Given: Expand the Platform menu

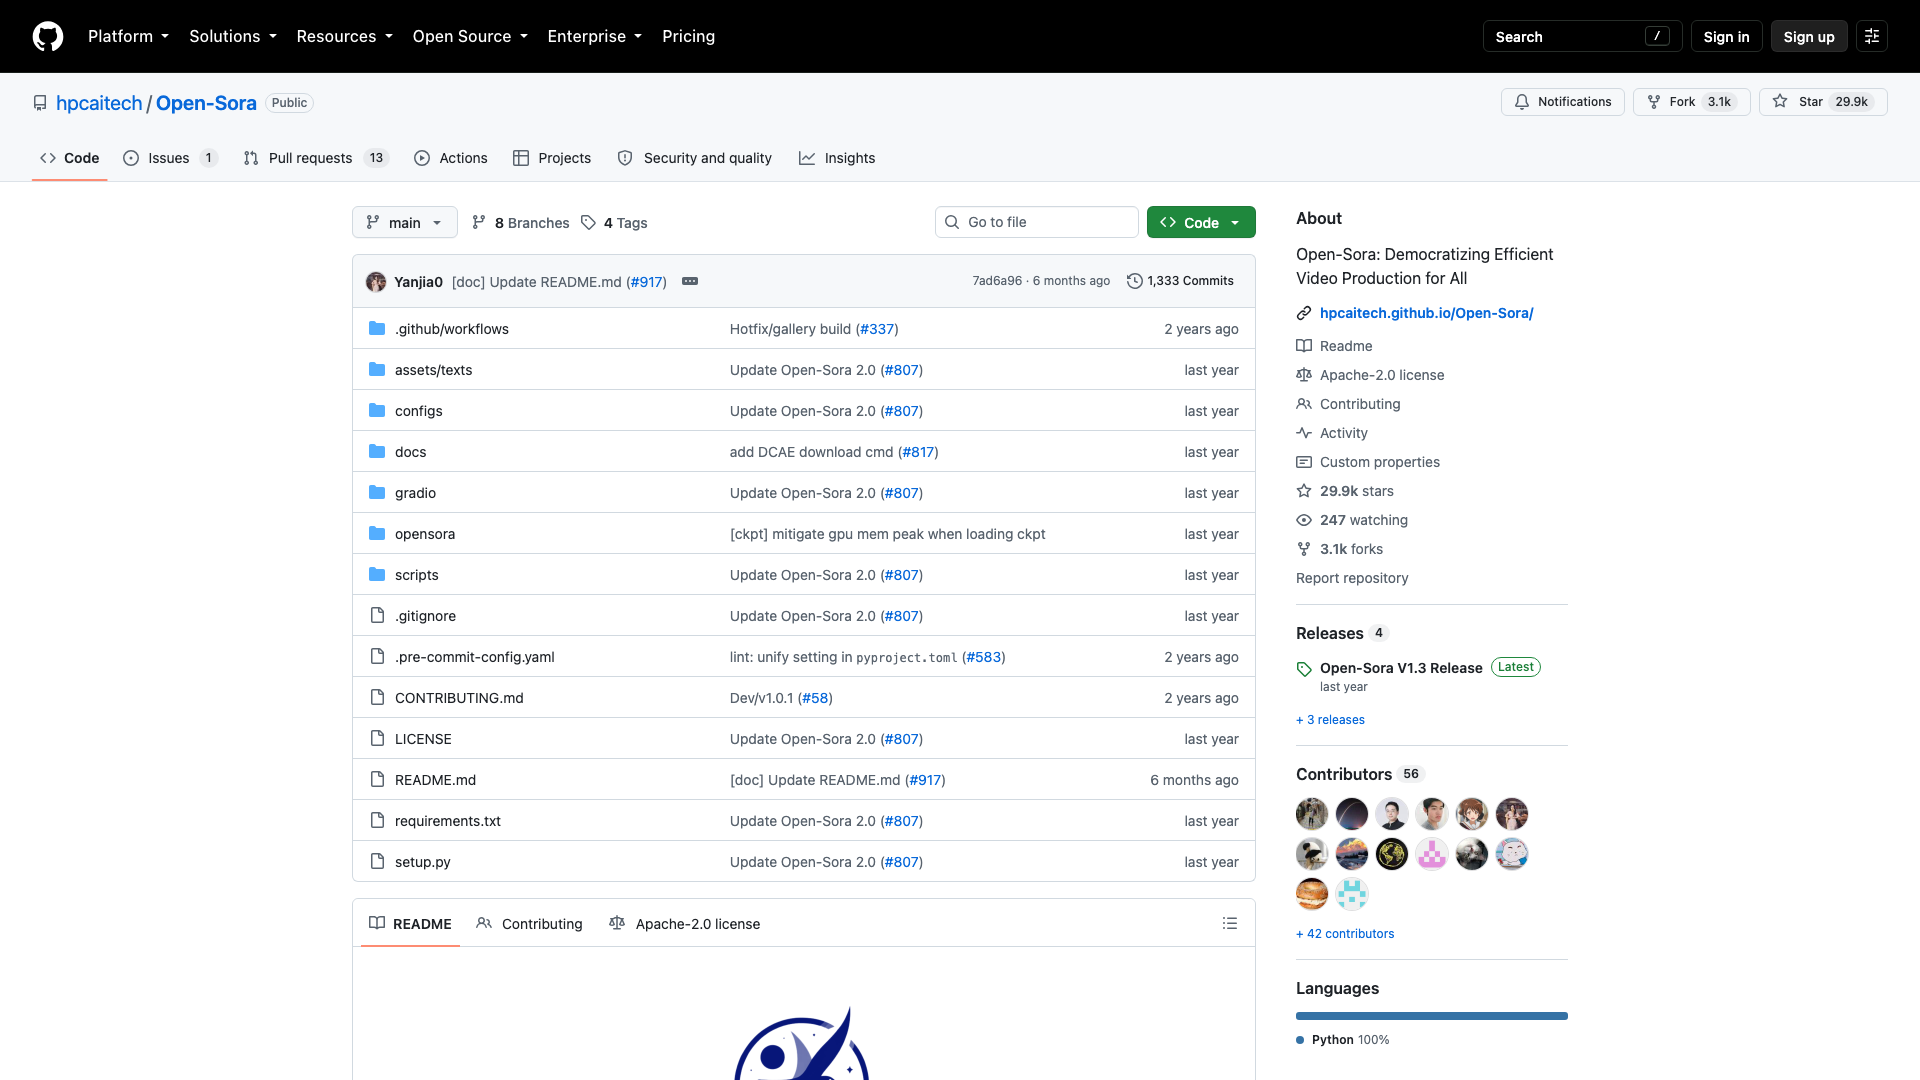Looking at the screenshot, I should pyautogui.click(x=128, y=36).
